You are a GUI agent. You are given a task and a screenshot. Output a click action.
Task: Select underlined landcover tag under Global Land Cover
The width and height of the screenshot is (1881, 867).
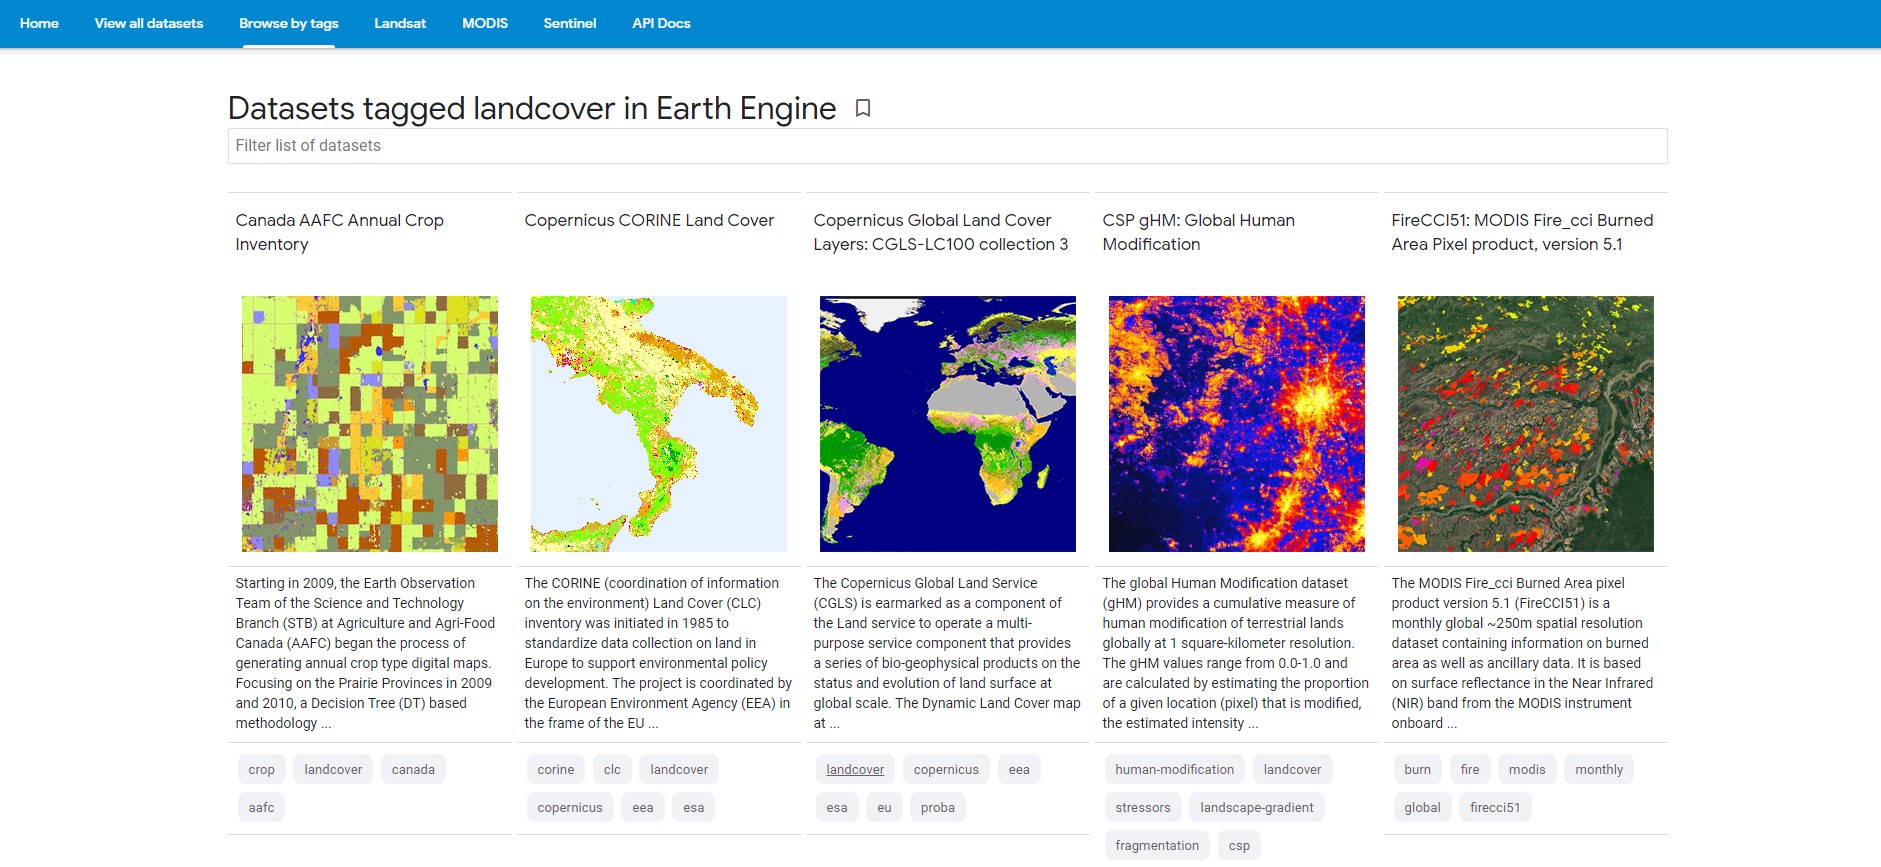[x=855, y=769]
